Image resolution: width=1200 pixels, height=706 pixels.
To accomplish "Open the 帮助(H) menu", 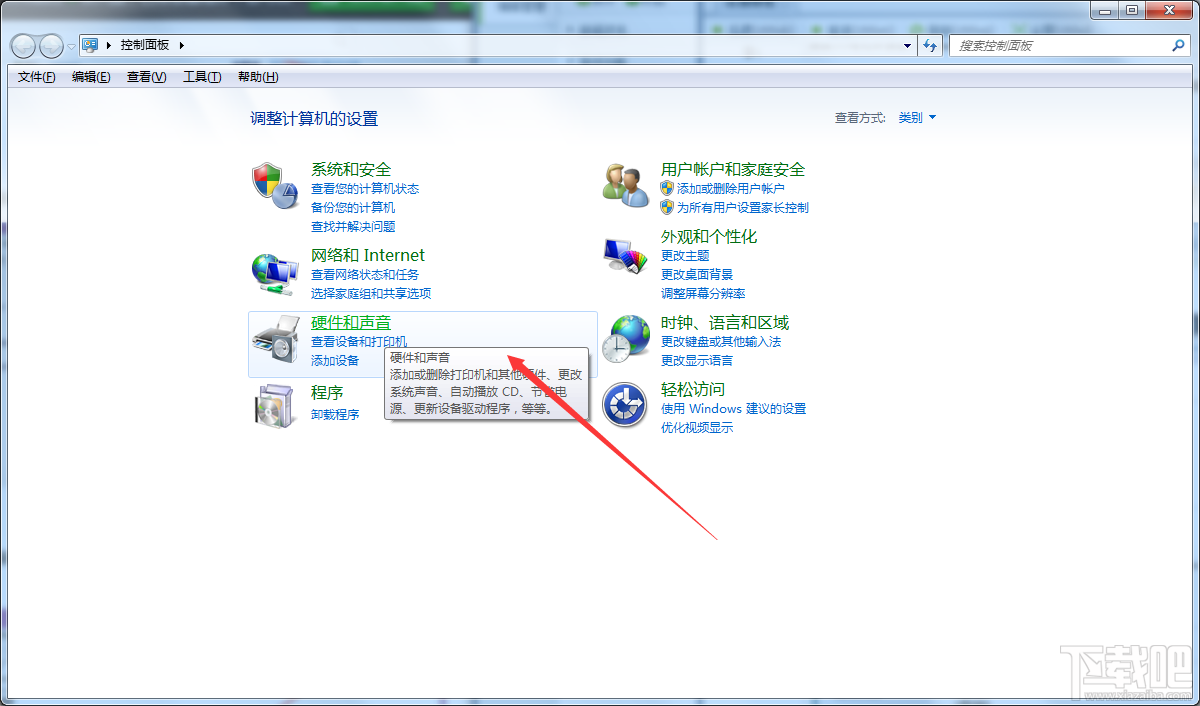I will 258,77.
